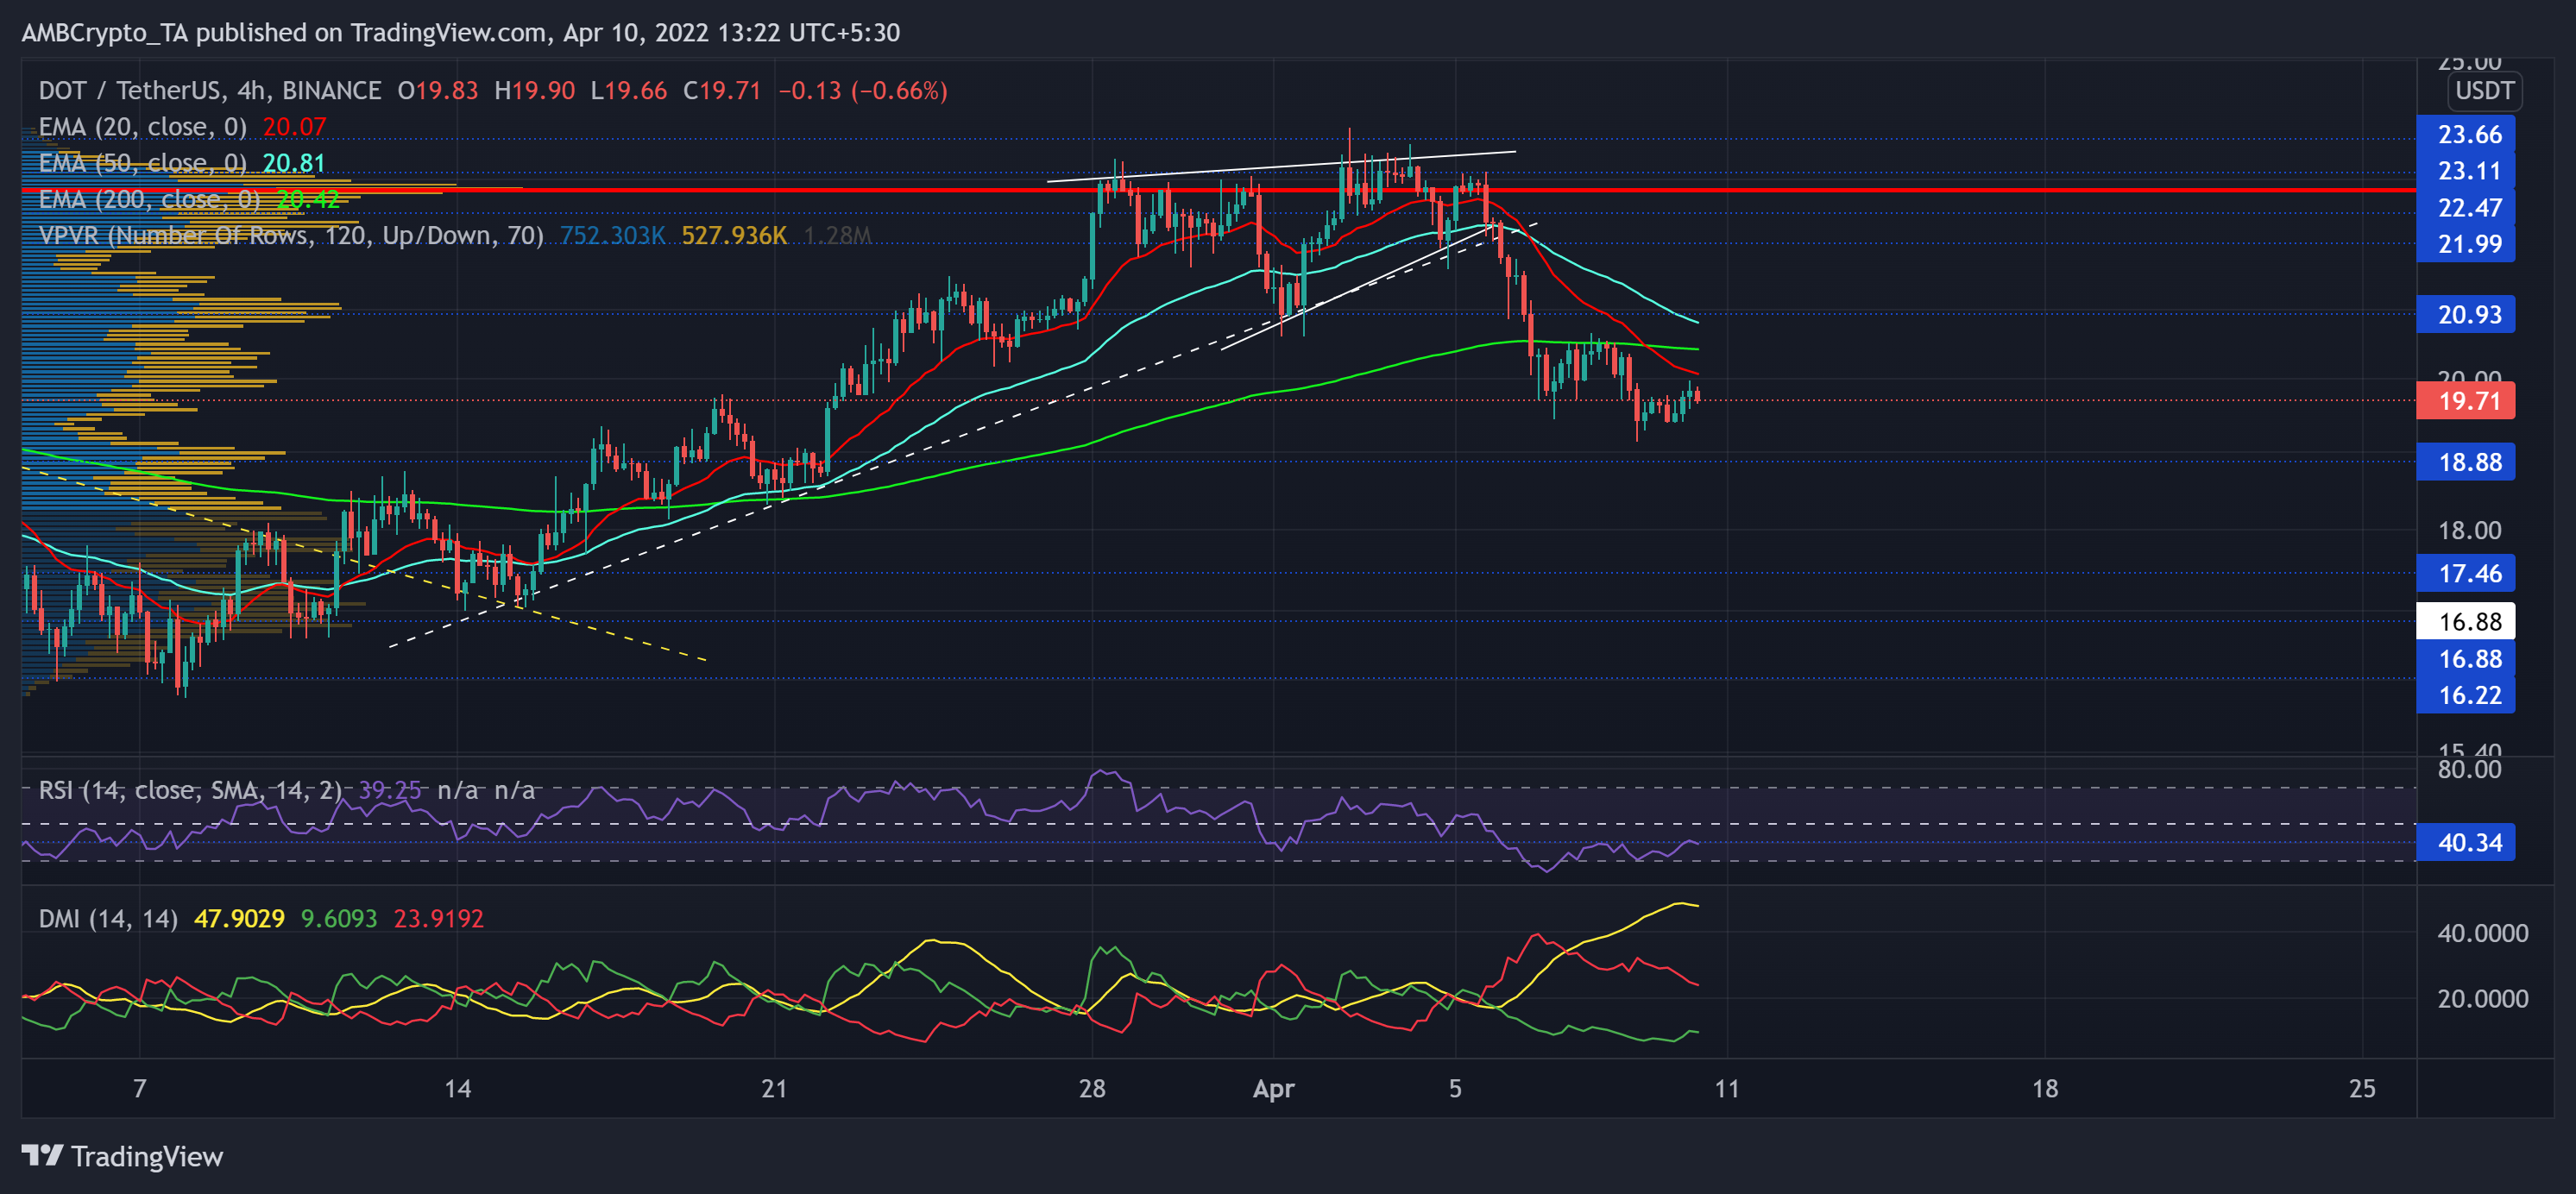
Task: Click the 18.00 price axis tick
Action: pos(2469,530)
